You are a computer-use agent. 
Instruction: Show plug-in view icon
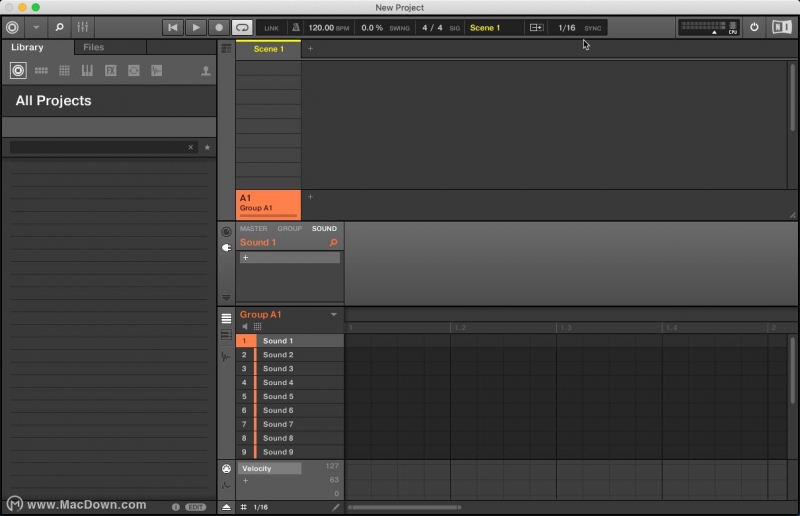click(x=226, y=248)
